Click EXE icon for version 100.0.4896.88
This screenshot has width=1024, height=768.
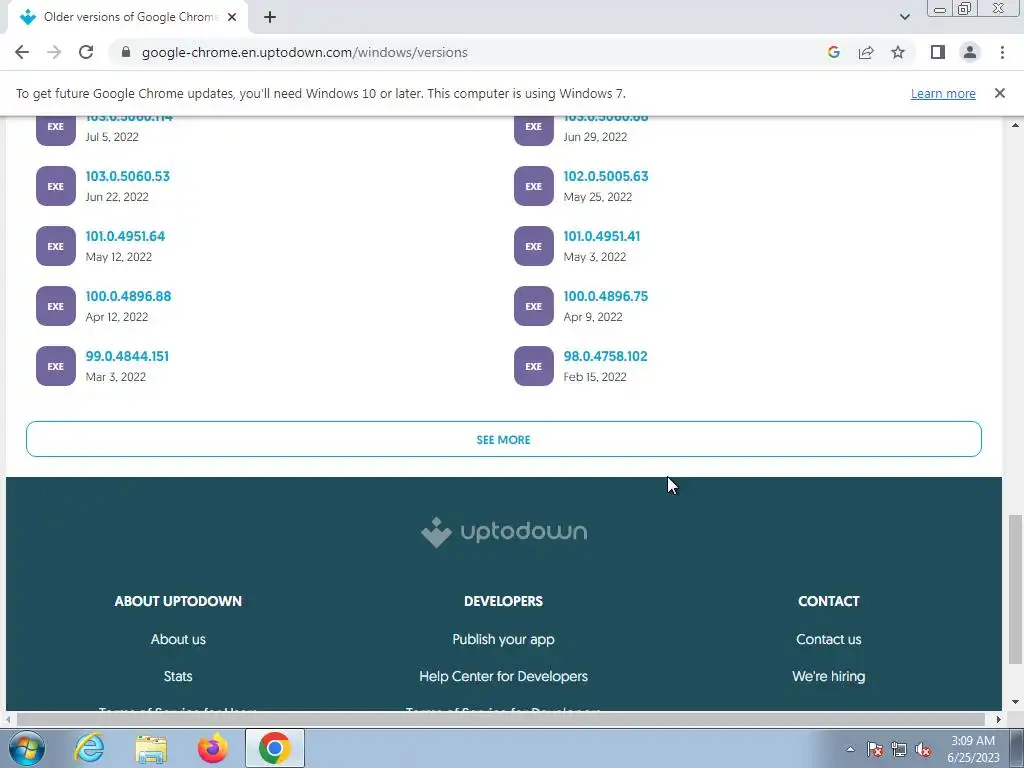[x=56, y=306]
